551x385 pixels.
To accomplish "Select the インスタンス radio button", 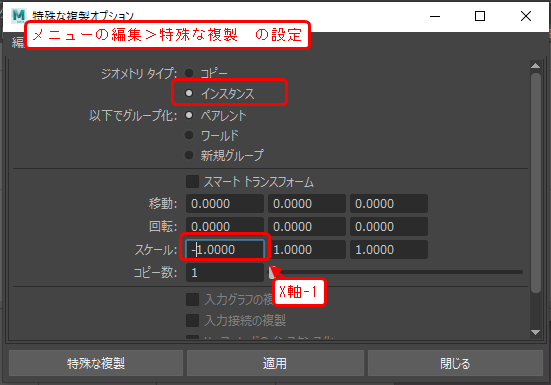I will point(189,93).
